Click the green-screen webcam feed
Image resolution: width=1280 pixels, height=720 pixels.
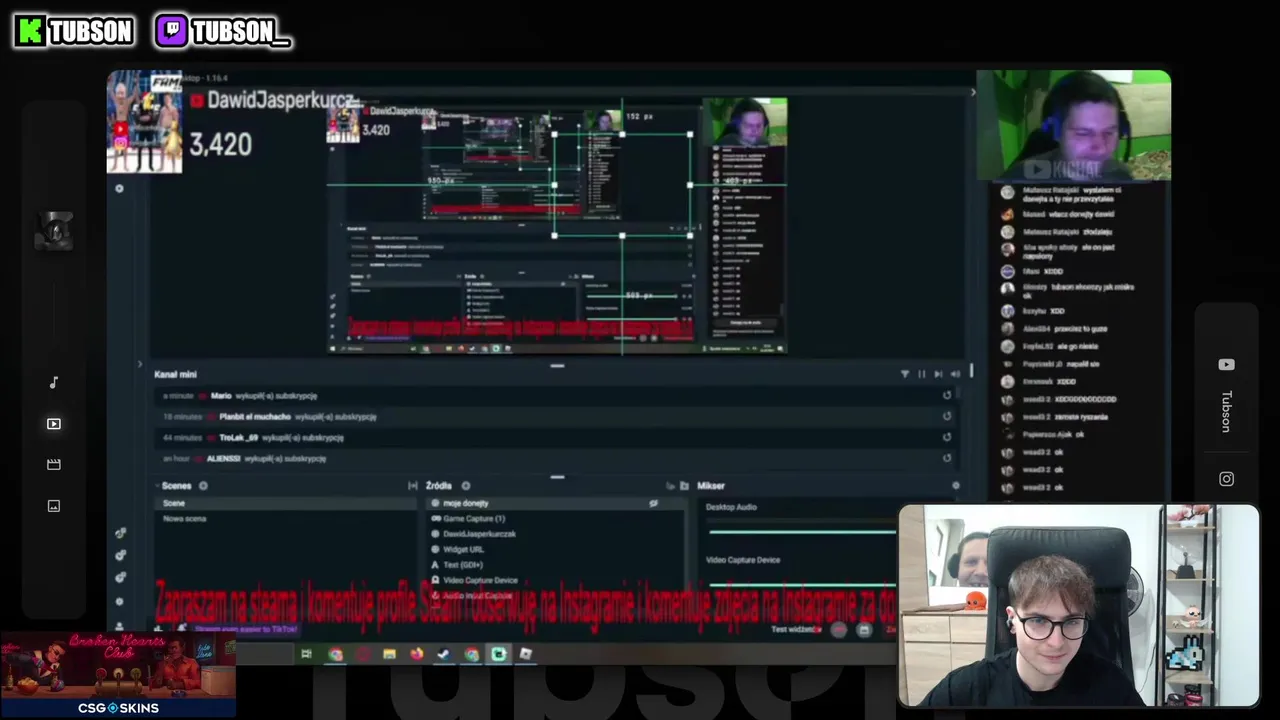coord(1073,126)
